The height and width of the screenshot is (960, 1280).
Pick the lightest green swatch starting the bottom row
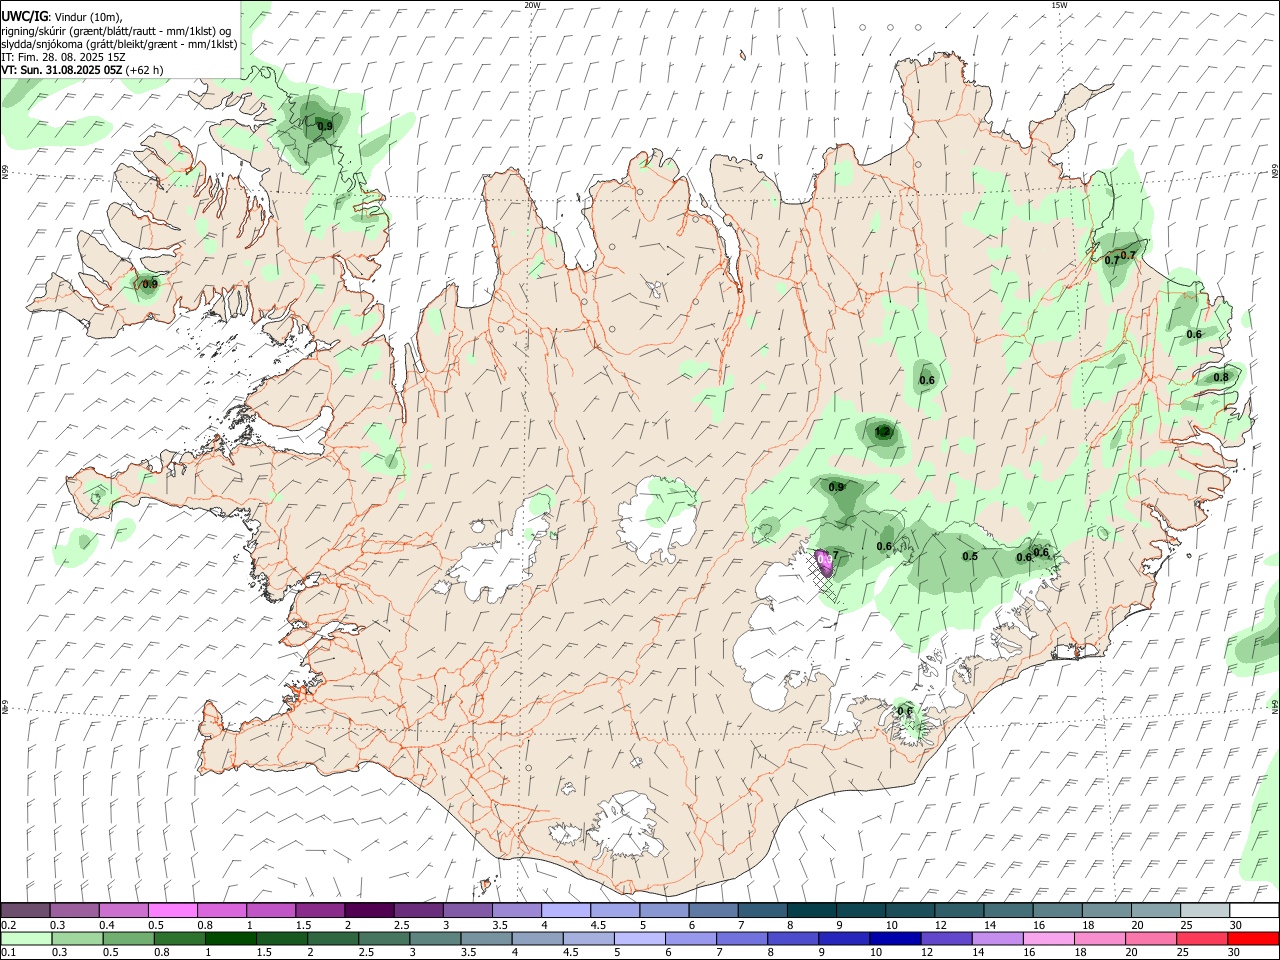[27, 938]
